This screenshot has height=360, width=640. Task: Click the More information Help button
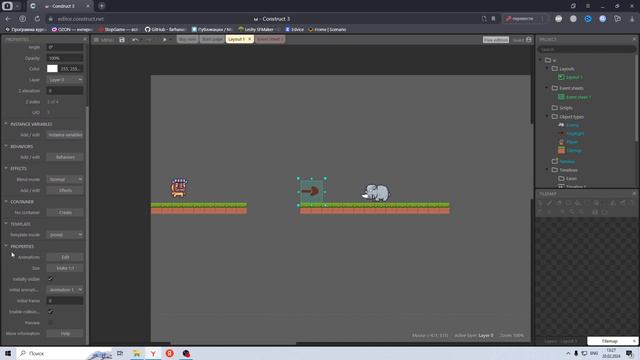tap(65, 333)
